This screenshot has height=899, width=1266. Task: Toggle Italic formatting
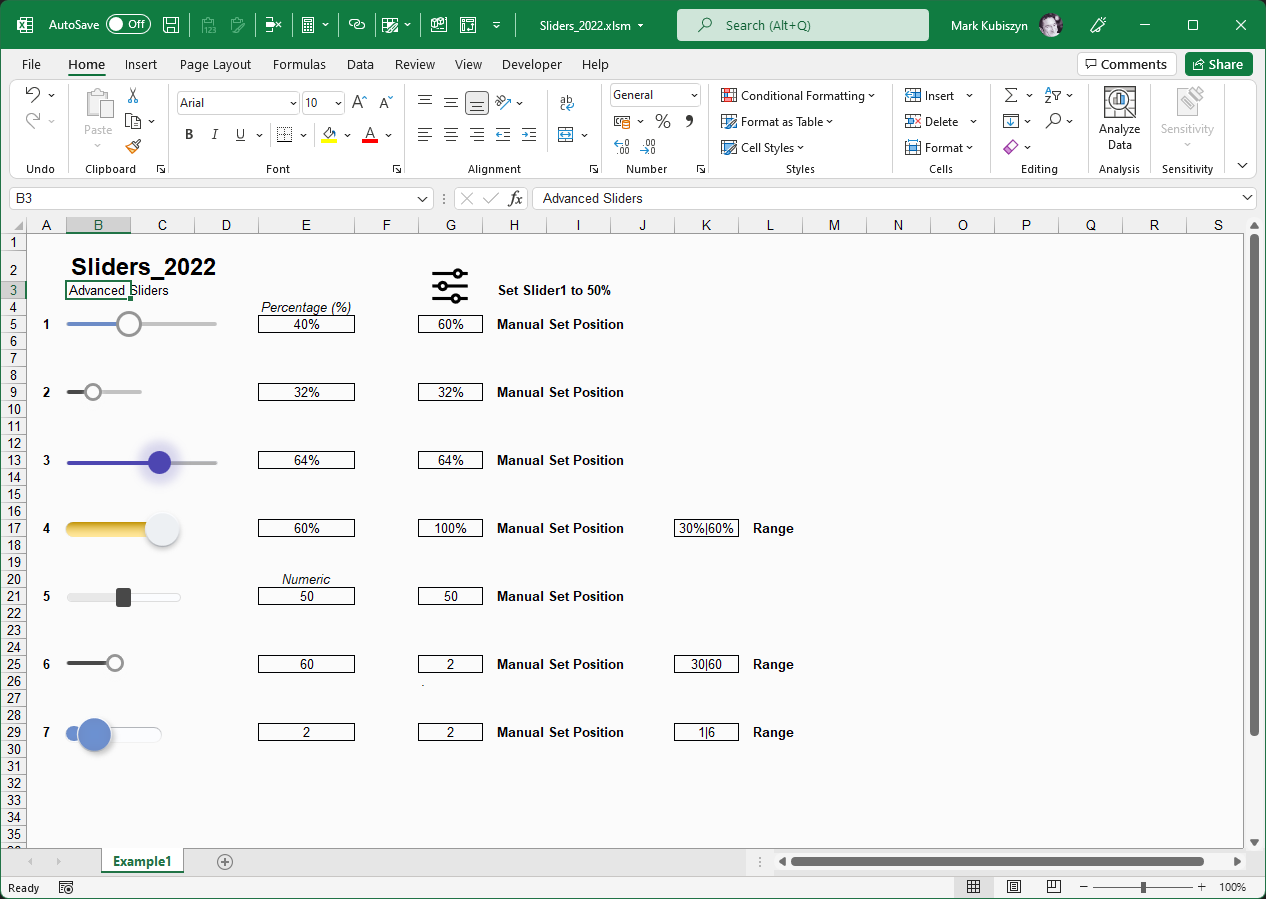tap(214, 135)
